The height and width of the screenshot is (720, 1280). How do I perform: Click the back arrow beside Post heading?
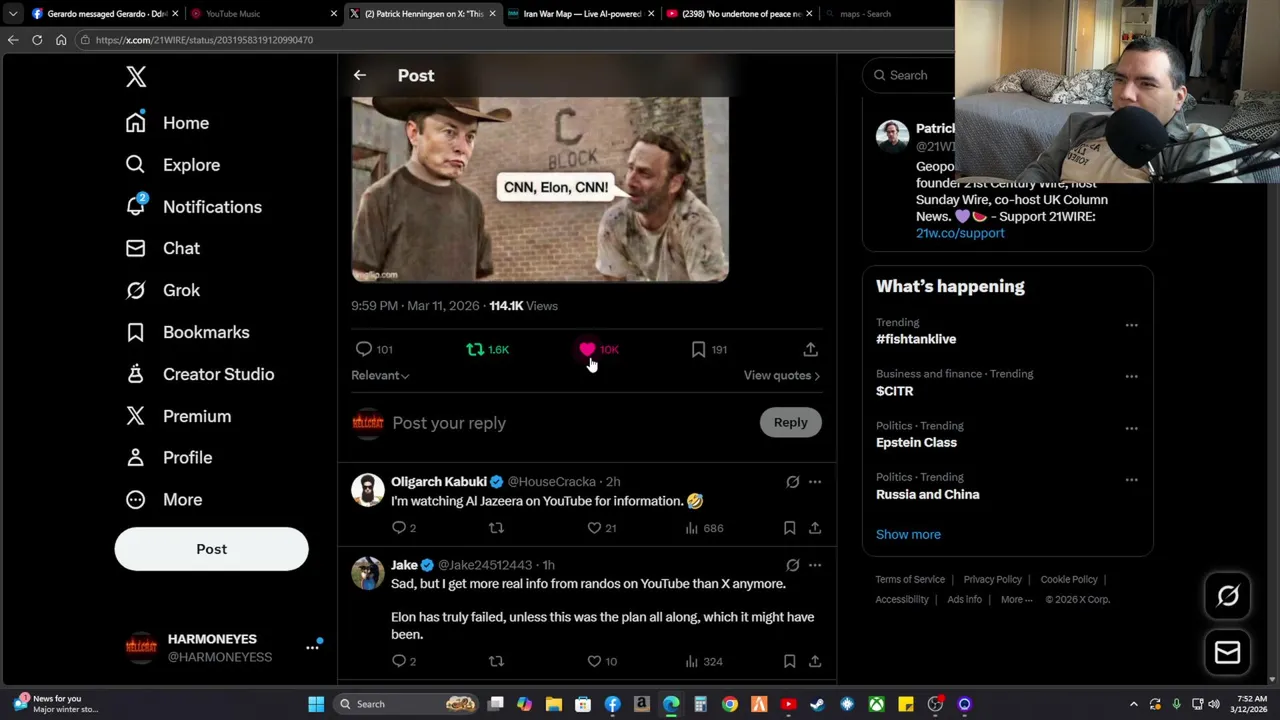point(360,75)
